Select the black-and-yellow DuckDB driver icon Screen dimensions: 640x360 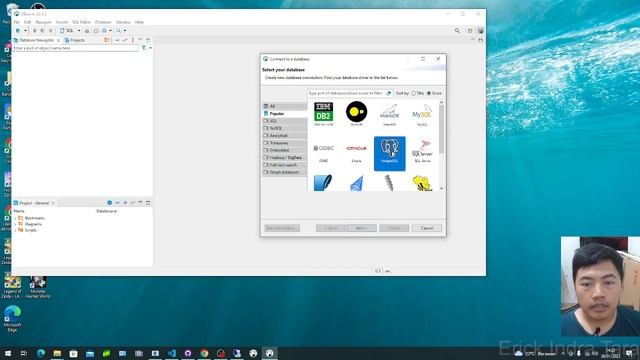(x=356, y=112)
